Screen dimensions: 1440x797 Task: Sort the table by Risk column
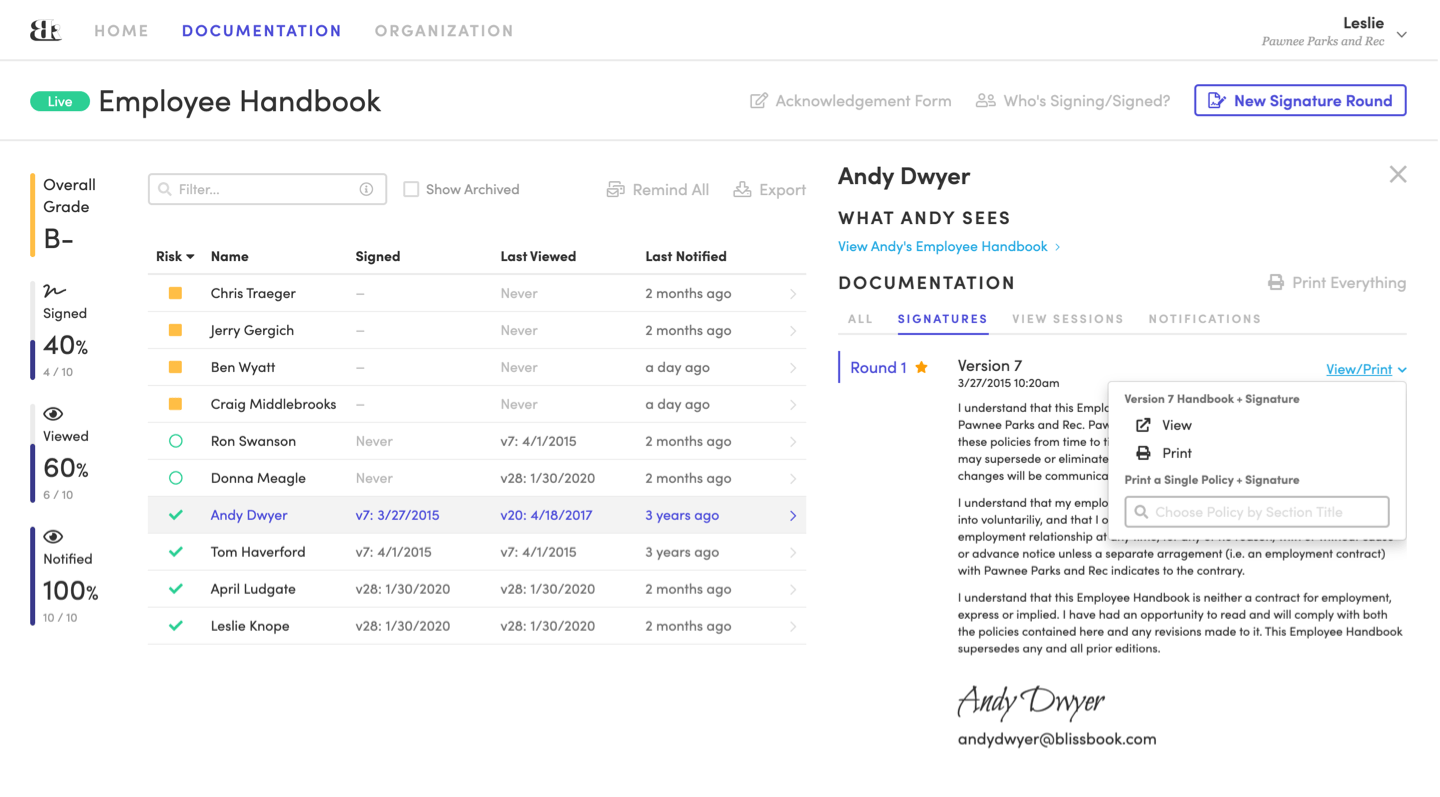(175, 256)
